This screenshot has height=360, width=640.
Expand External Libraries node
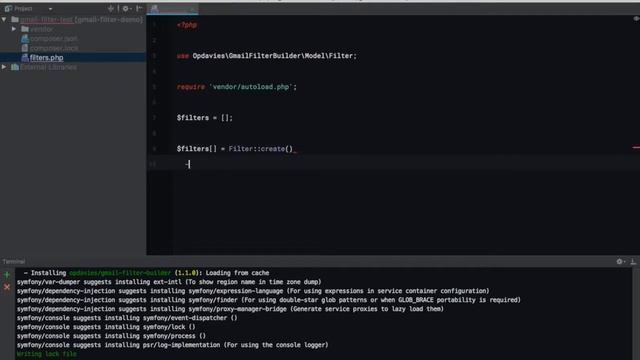[x=4, y=67]
